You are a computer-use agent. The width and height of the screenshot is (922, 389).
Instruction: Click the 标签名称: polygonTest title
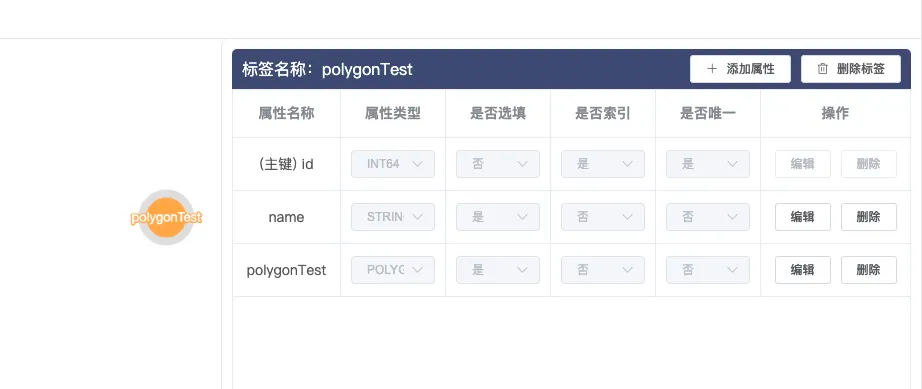coord(328,69)
